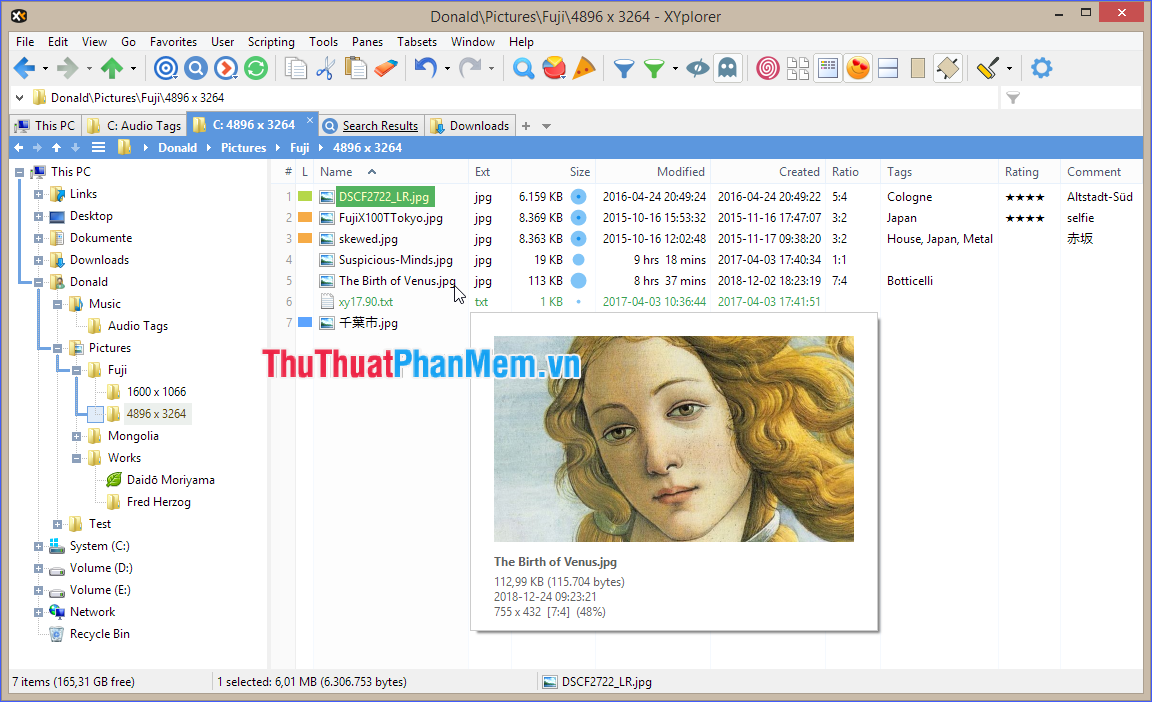Click the blue Back arrow in the toolbar
Viewport: 1152px width, 702px height.
pos(24,68)
